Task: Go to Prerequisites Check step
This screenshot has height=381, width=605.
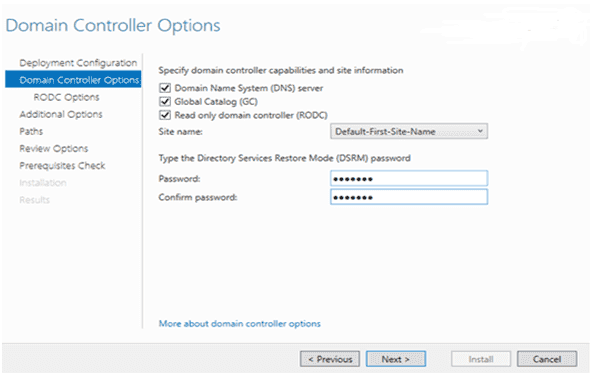Action: point(62,166)
